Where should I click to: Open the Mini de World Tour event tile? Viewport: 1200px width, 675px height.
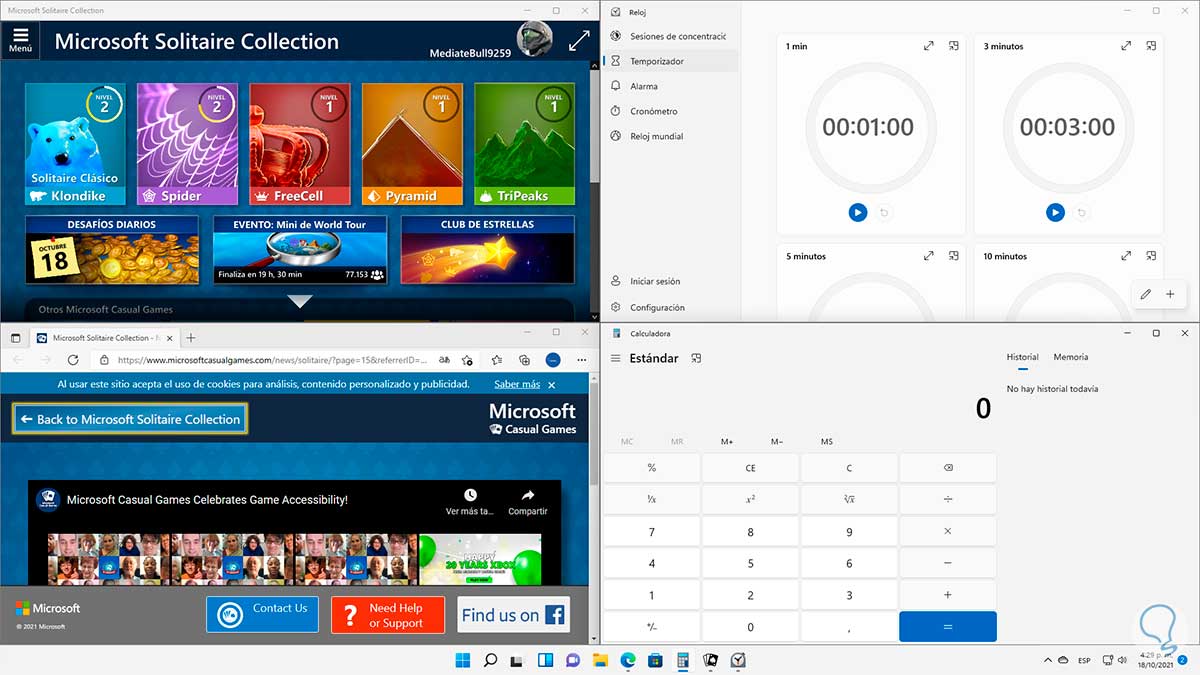pyautogui.click(x=300, y=250)
